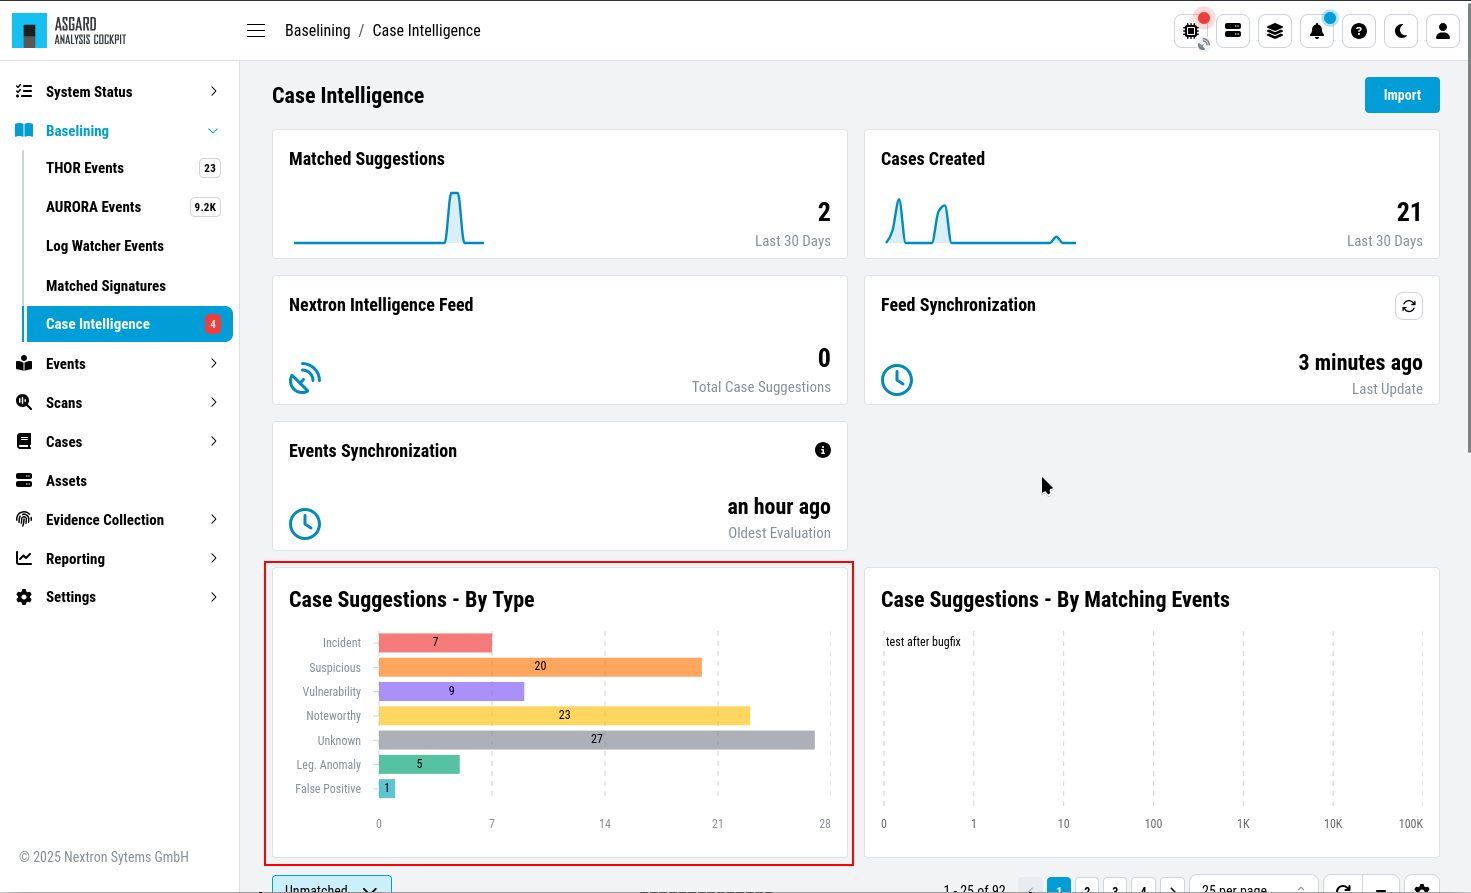Screen dimensions: 1471x893
Task: Expand the Settings menu chevron
Action: coord(213,597)
